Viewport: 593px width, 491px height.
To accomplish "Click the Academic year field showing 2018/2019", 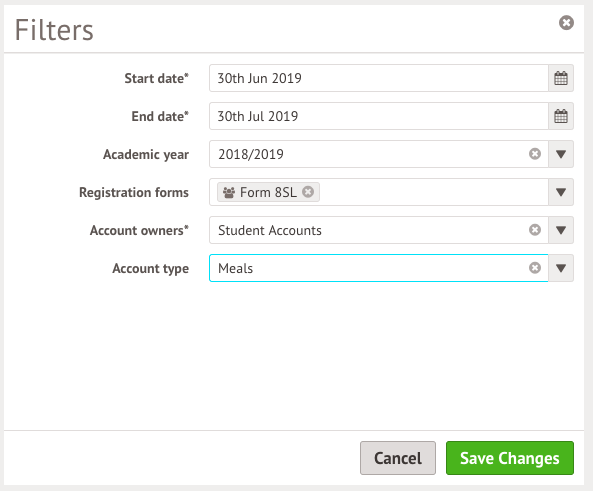I will coord(369,154).
